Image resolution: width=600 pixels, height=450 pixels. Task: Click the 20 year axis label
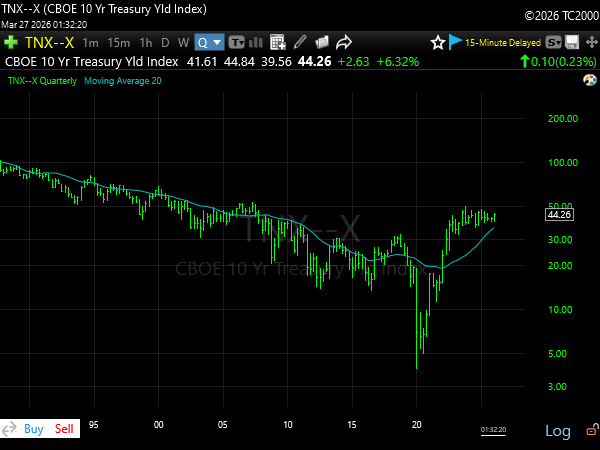pos(416,425)
